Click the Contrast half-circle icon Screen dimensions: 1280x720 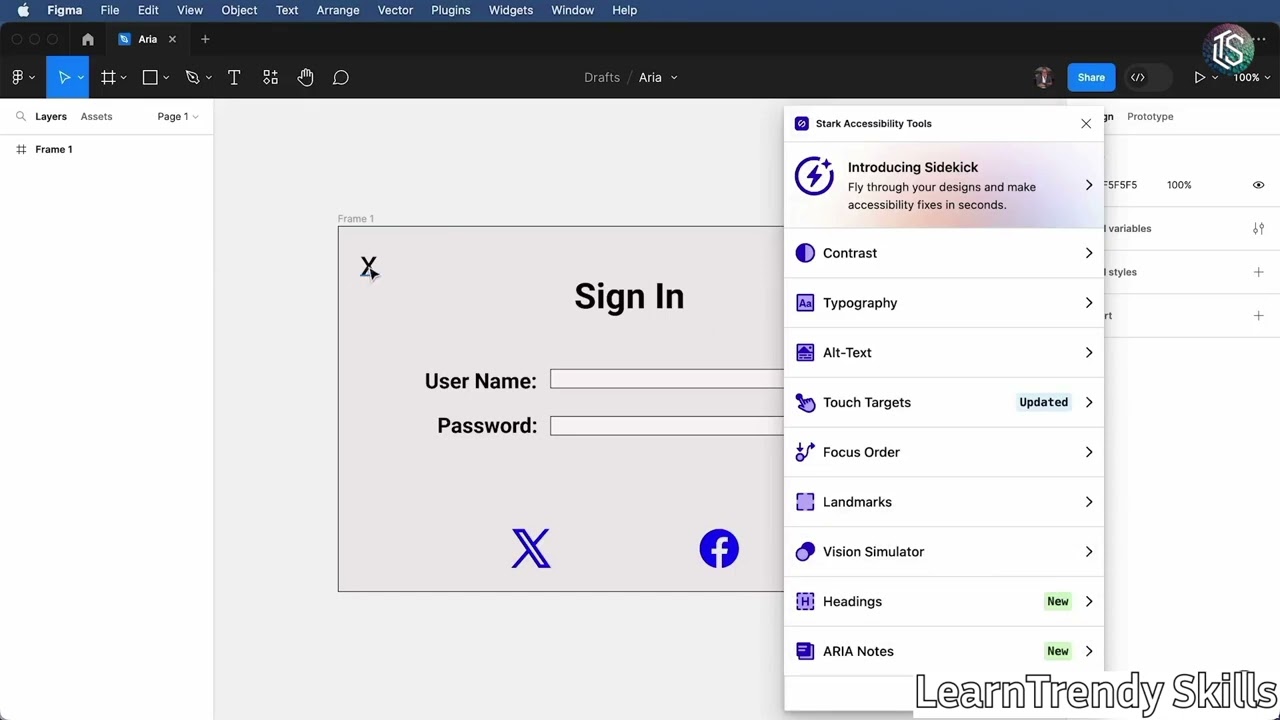point(805,253)
